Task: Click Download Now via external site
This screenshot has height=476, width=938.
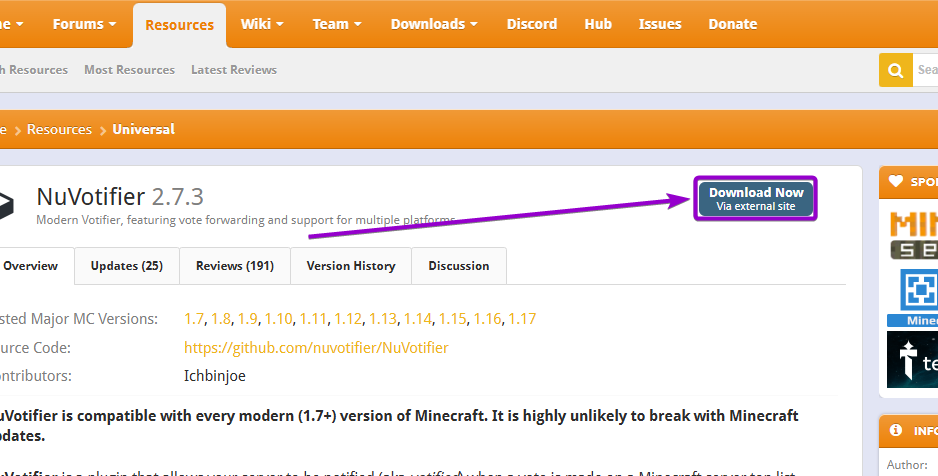Action: tap(756, 199)
